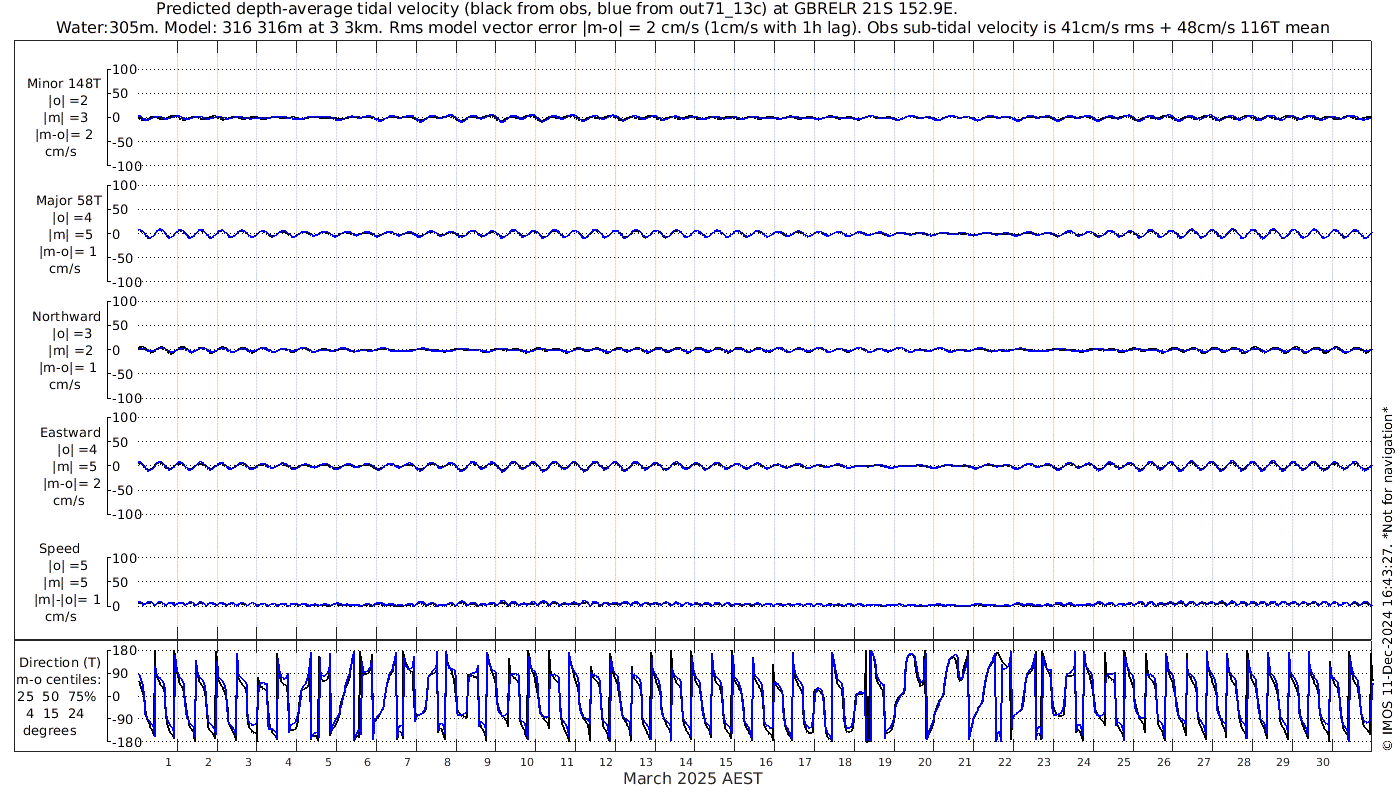This screenshot has height=800, width=1400.
Task: Click '|o| =3' in the Northward panel
Action: pos(72,333)
